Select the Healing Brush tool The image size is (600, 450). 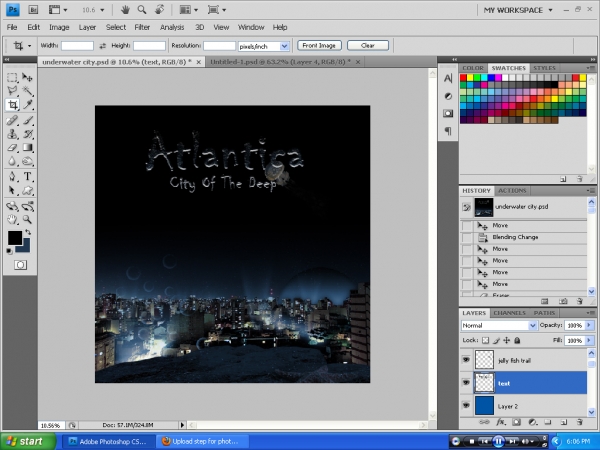tap(12, 121)
